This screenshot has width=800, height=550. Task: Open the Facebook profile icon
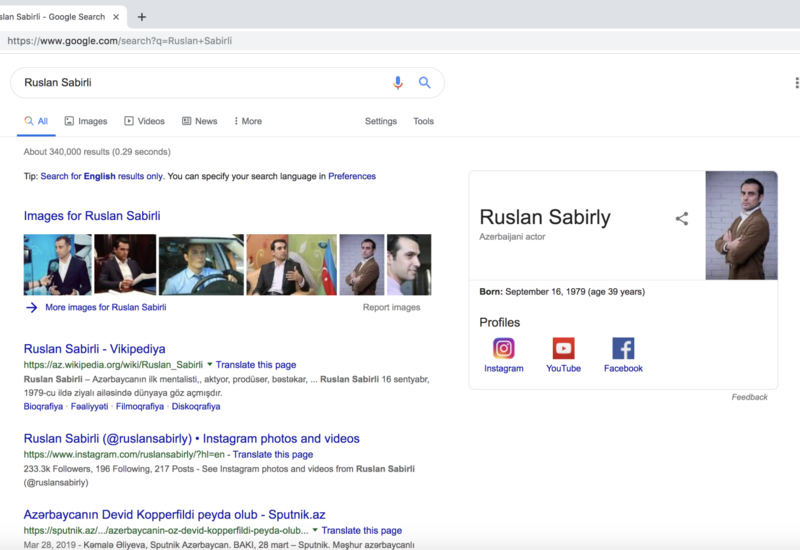[x=623, y=348]
